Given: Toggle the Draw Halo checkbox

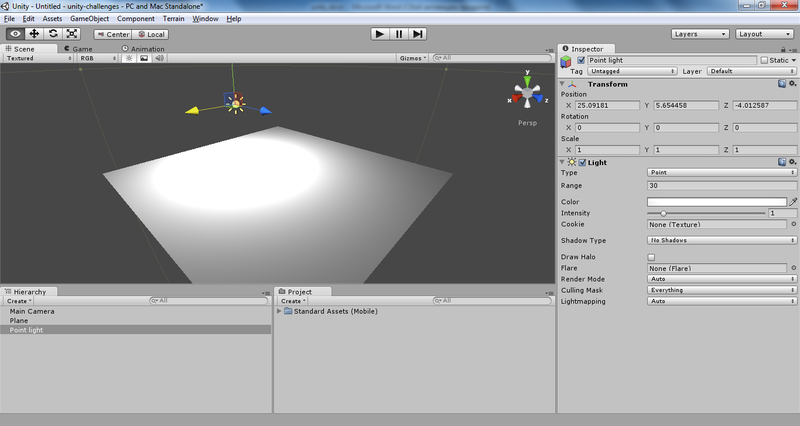Looking at the screenshot, I should click(651, 257).
